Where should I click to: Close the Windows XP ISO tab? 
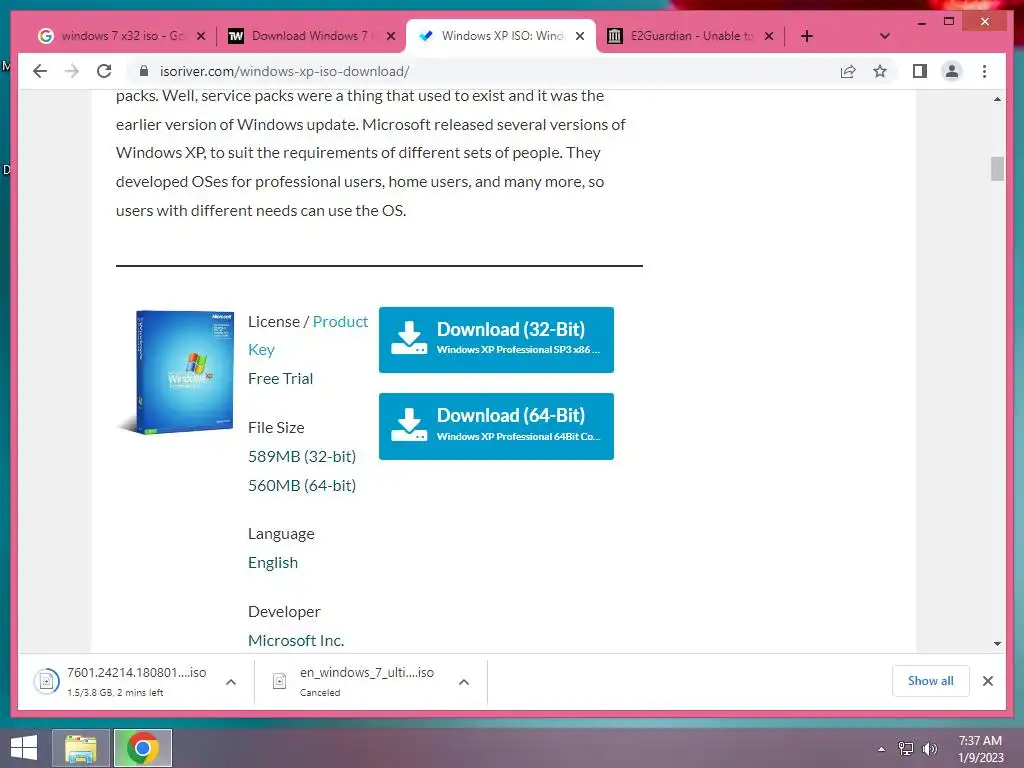tap(580, 36)
